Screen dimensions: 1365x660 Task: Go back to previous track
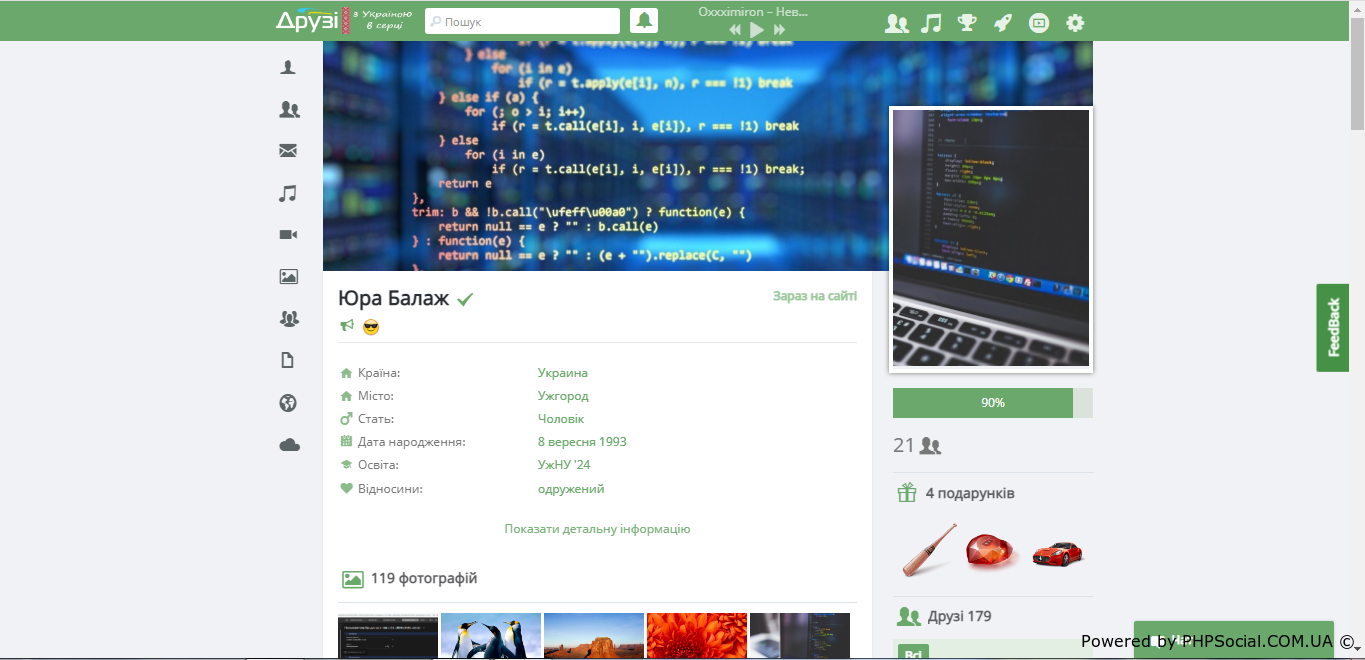(x=735, y=30)
